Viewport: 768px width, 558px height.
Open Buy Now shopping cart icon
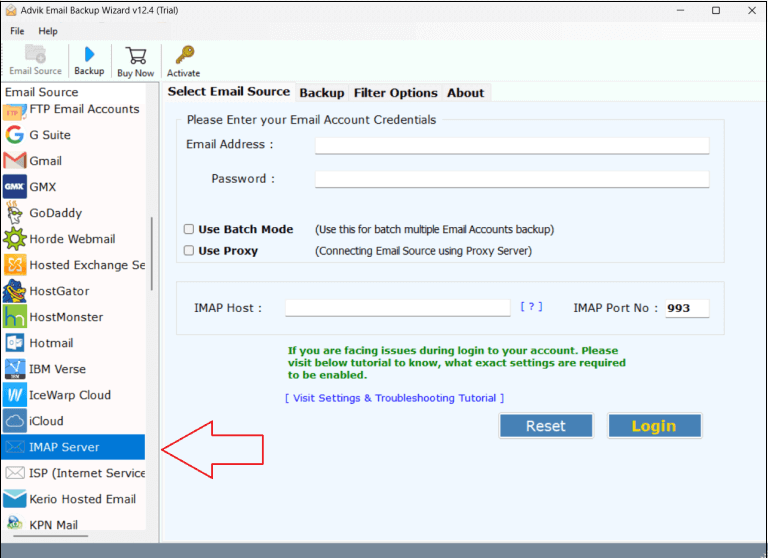135,56
